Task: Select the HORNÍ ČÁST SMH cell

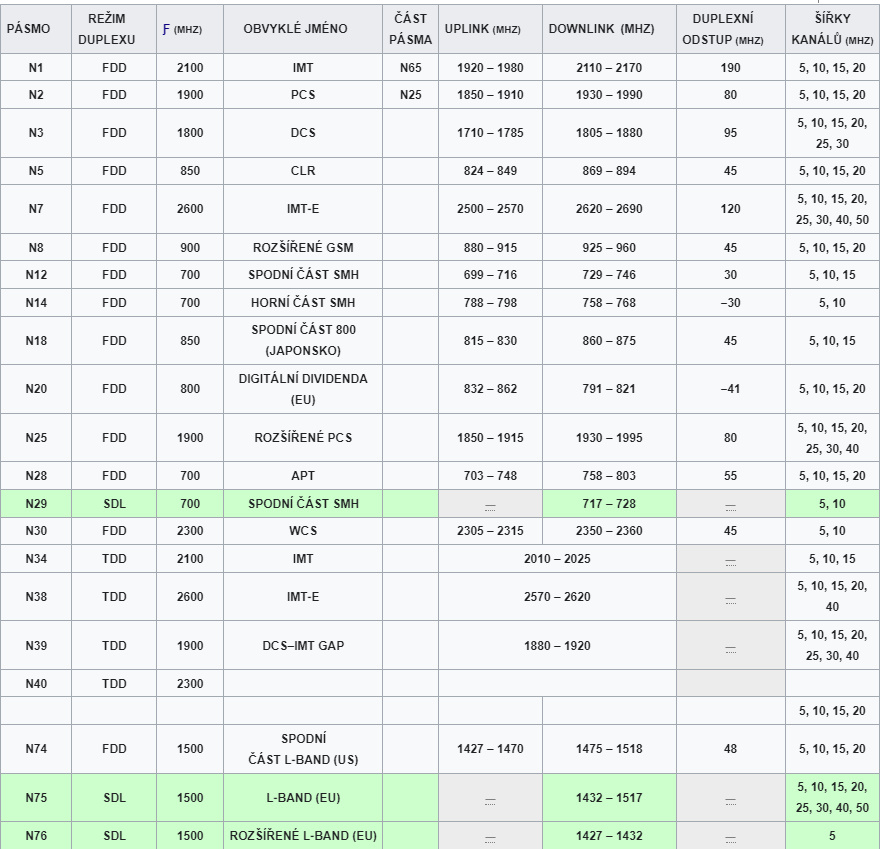Action: pos(302,303)
